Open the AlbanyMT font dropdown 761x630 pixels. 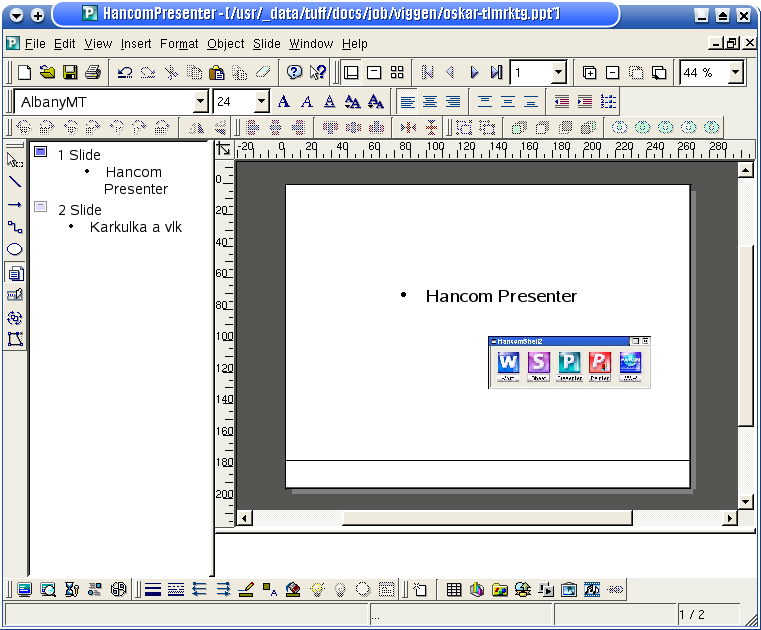pos(200,102)
